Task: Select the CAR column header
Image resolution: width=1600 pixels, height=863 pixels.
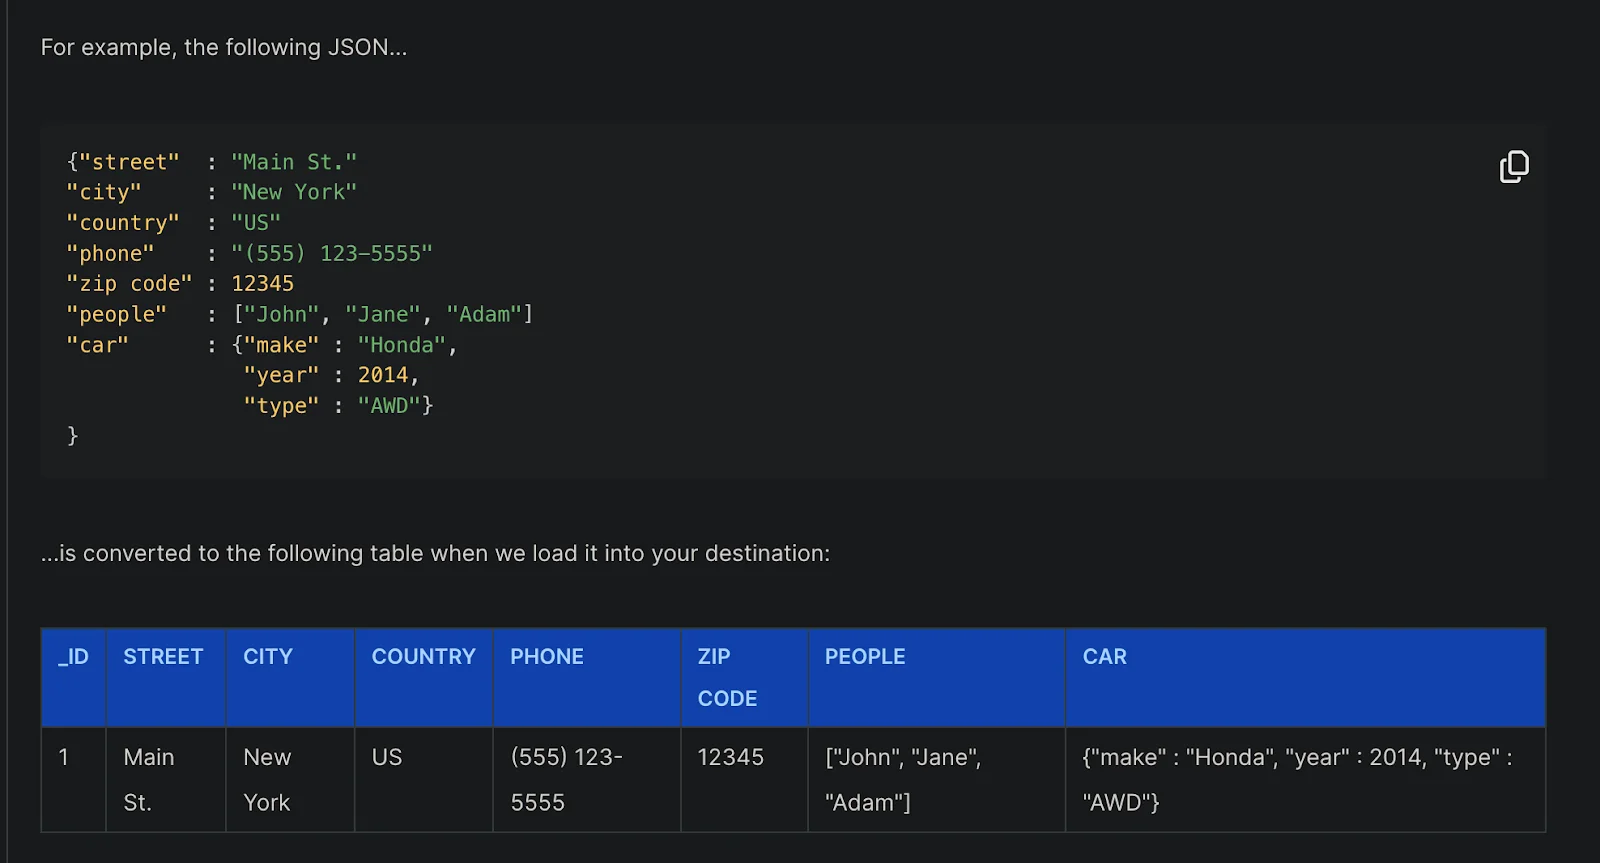Action: 1104,657
